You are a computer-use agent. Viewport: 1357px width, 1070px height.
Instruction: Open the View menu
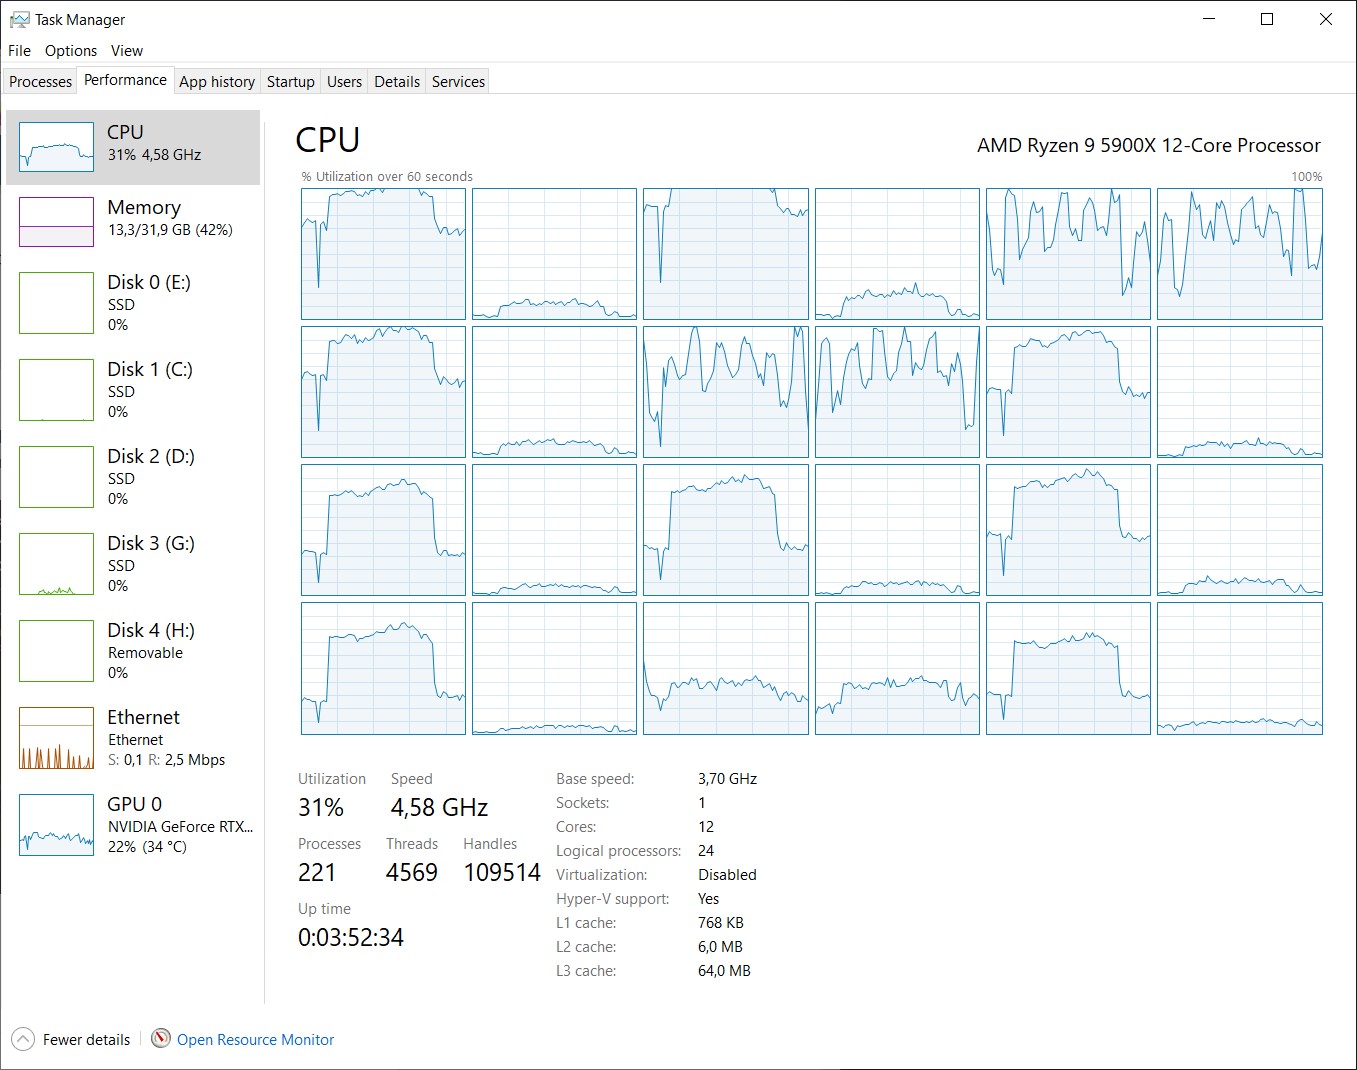[x=127, y=51]
